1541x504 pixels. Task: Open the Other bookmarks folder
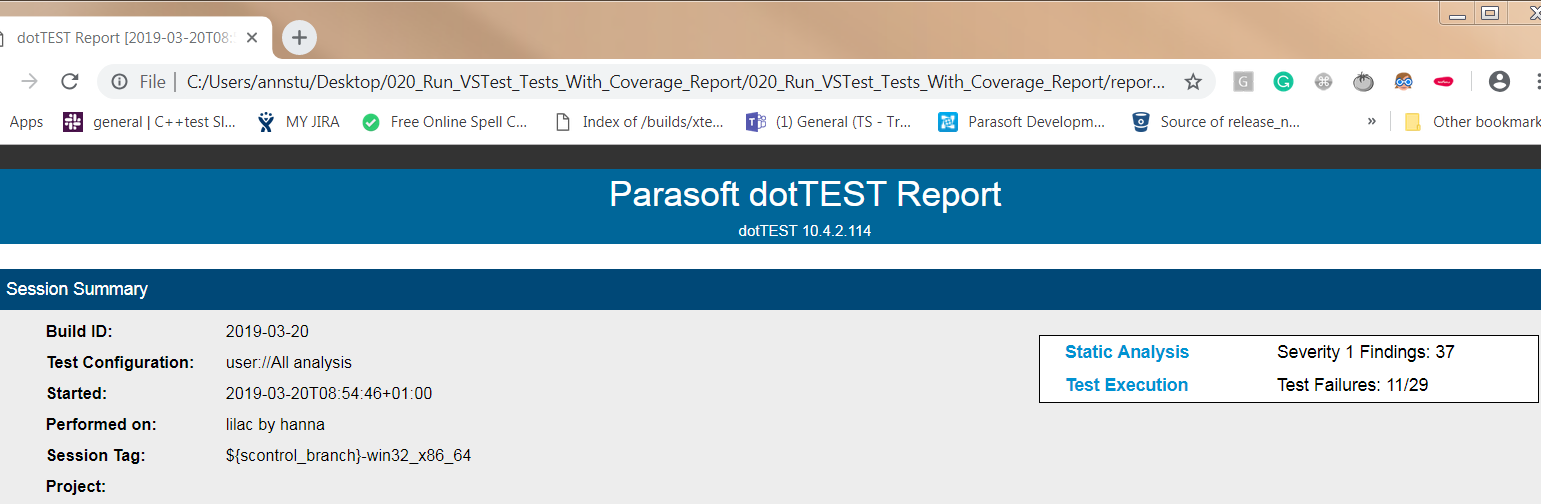point(1472,122)
